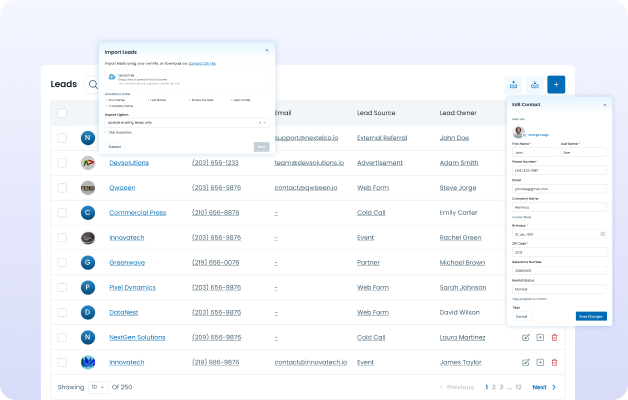Viewport: 628px width, 400px height.
Task: Click the blue plus add lead button
Action: point(556,85)
